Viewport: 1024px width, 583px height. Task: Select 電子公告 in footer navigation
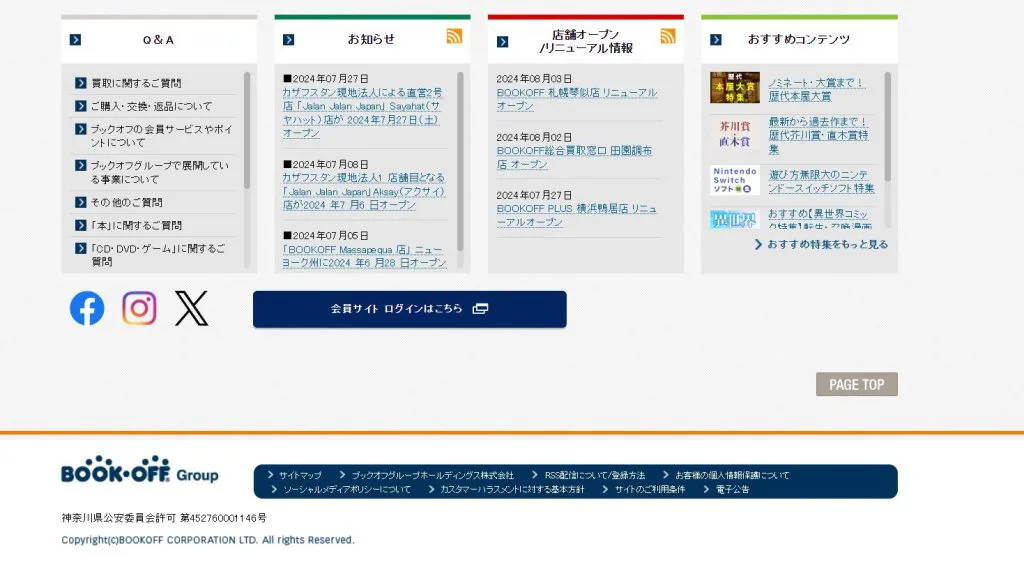coord(732,490)
